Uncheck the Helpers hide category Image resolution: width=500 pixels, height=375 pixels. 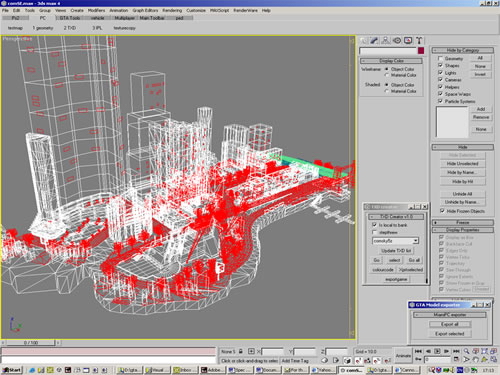point(441,87)
